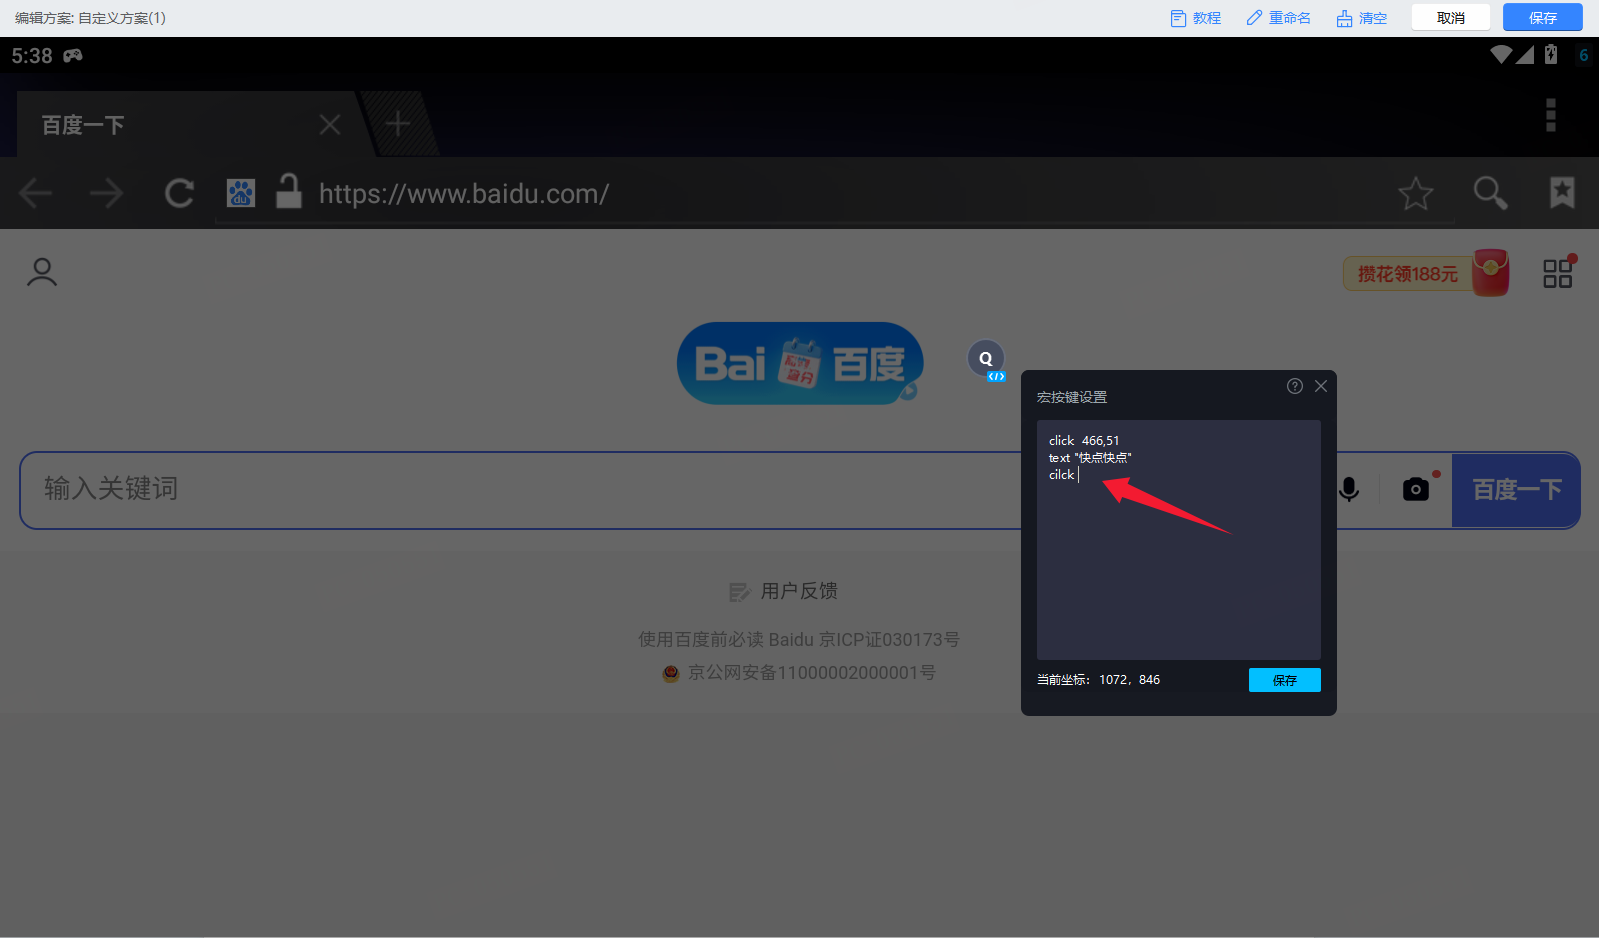Open the three-dot browser menu
1599x938 pixels.
[1550, 115]
